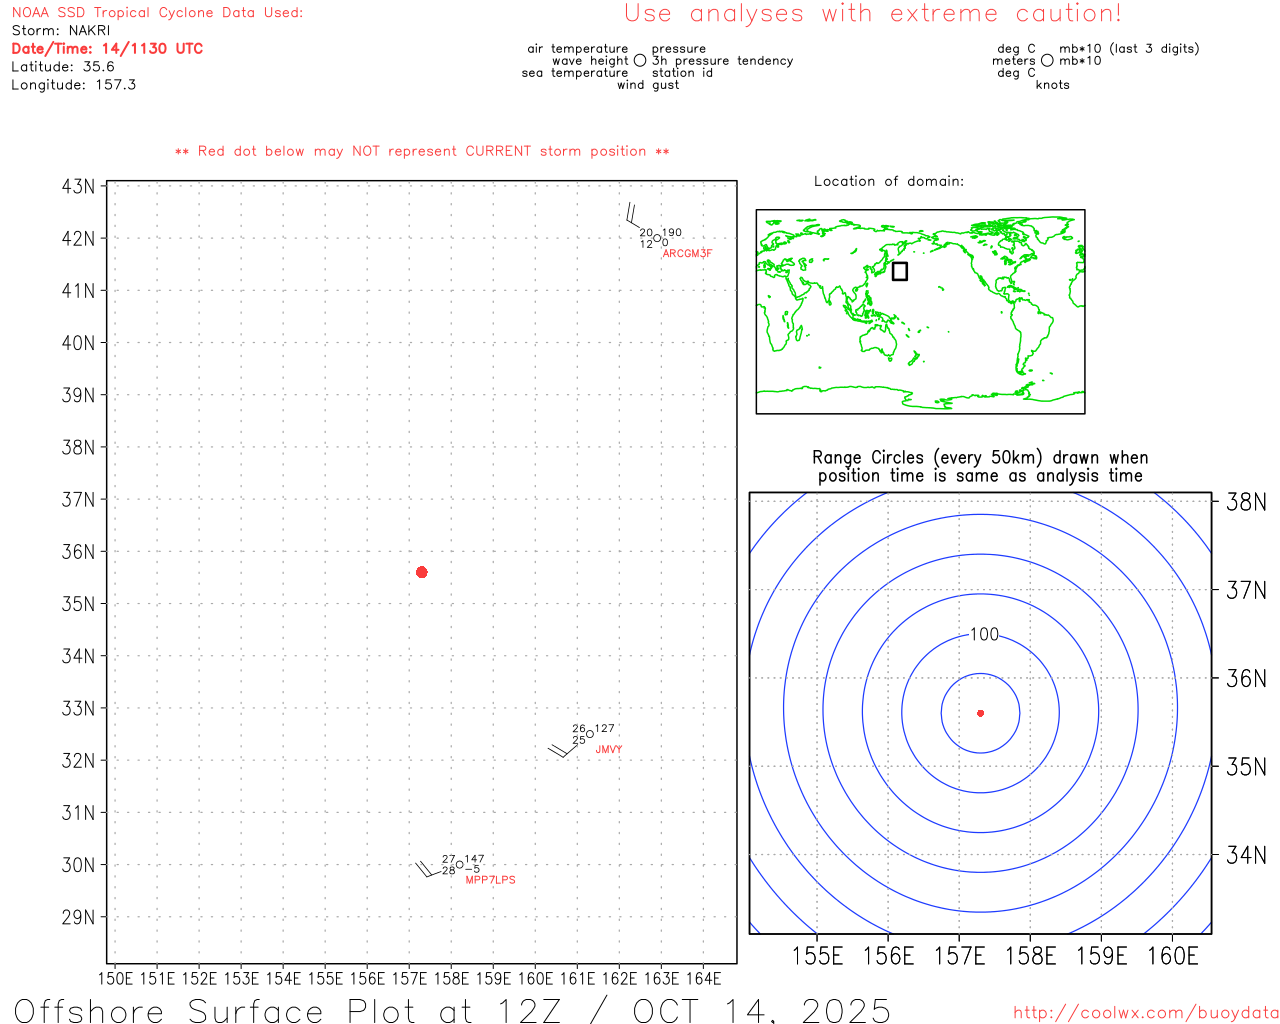Click pressure value 127 at JMVY station

click(x=605, y=729)
